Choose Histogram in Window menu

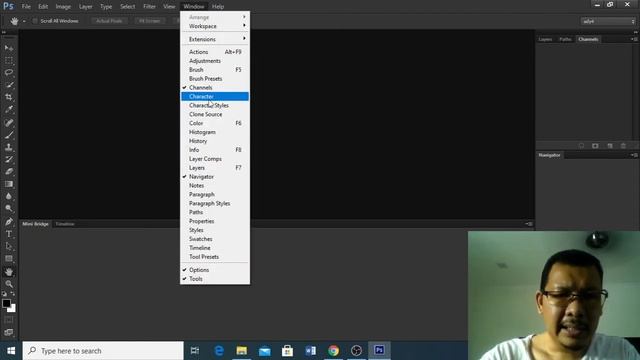click(215, 132)
